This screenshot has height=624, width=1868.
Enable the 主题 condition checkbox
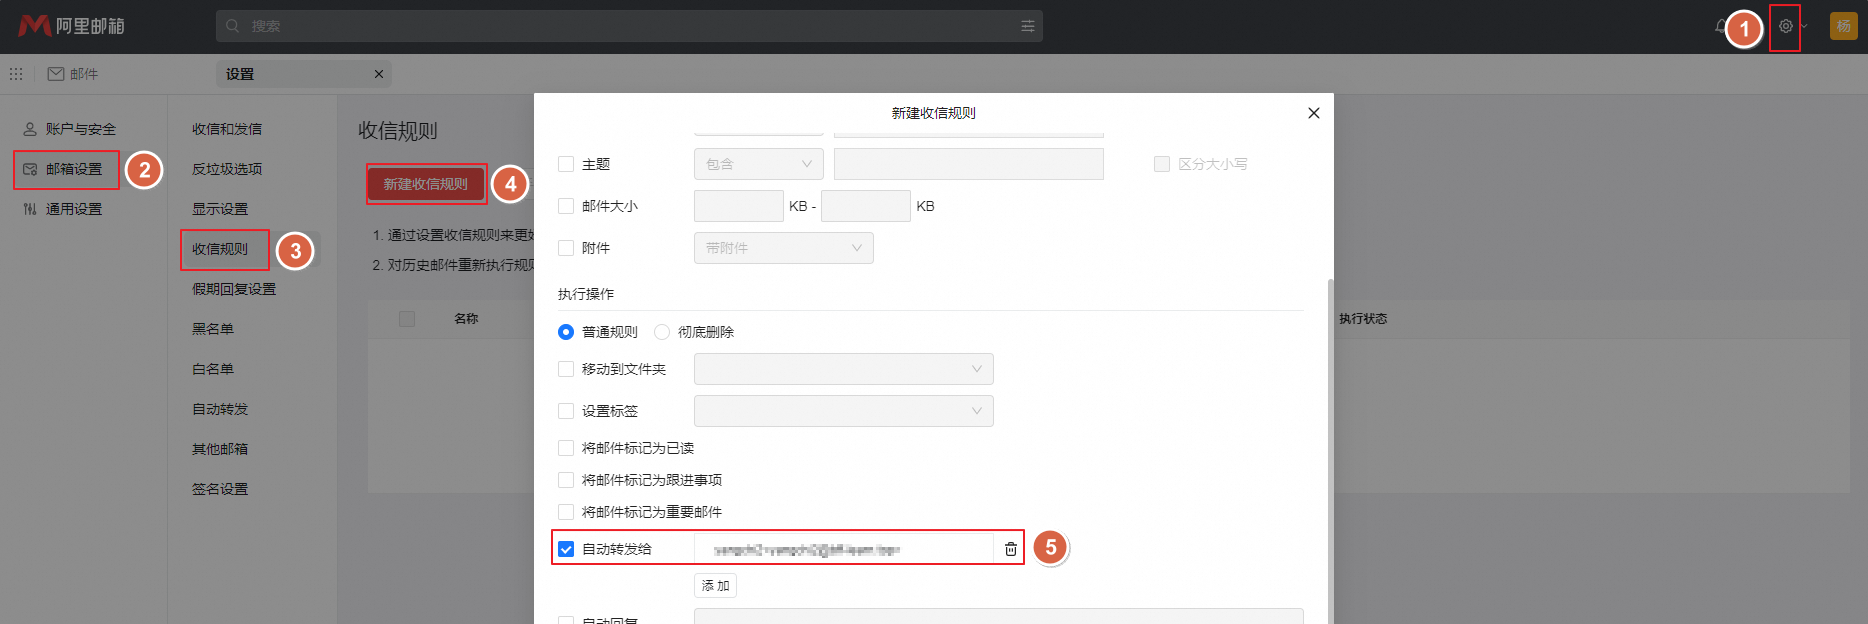point(566,164)
